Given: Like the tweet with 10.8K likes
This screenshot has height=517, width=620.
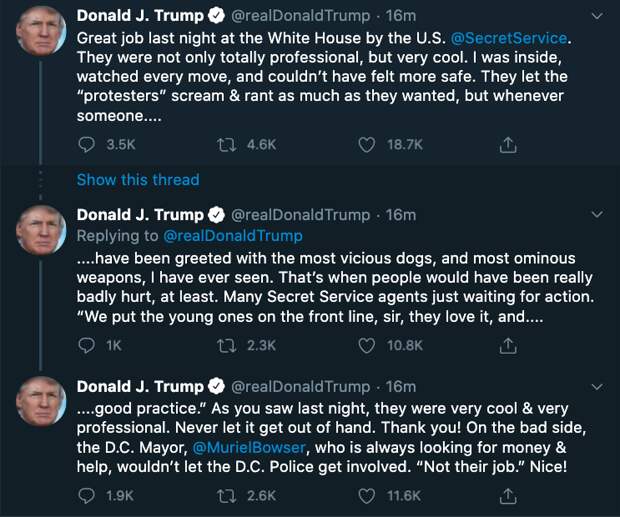Looking at the screenshot, I should (x=367, y=345).
